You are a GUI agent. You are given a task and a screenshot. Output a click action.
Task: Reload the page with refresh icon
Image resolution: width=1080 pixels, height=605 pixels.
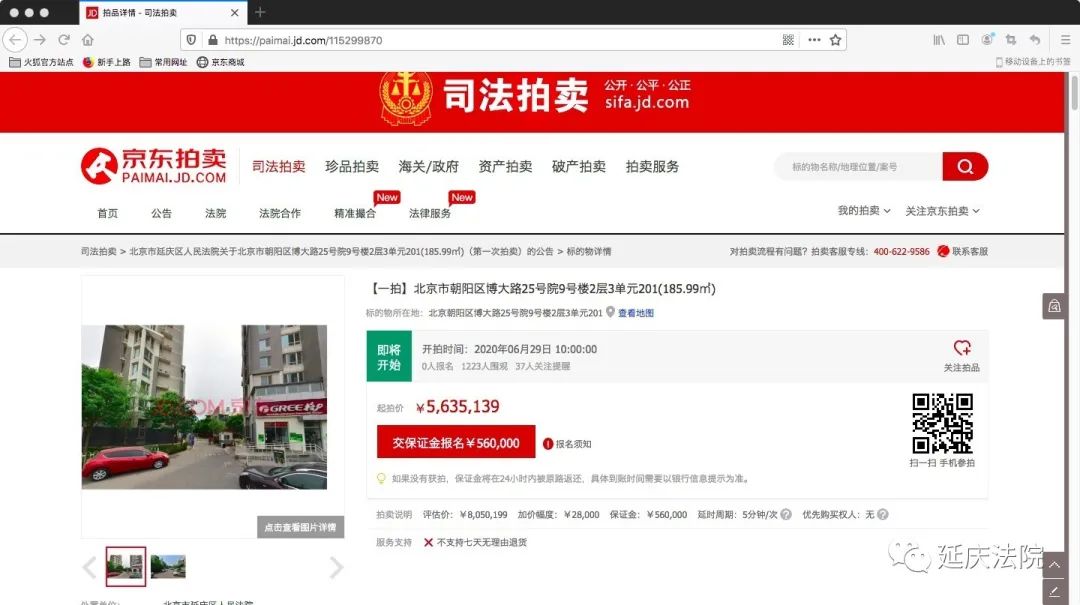point(64,40)
